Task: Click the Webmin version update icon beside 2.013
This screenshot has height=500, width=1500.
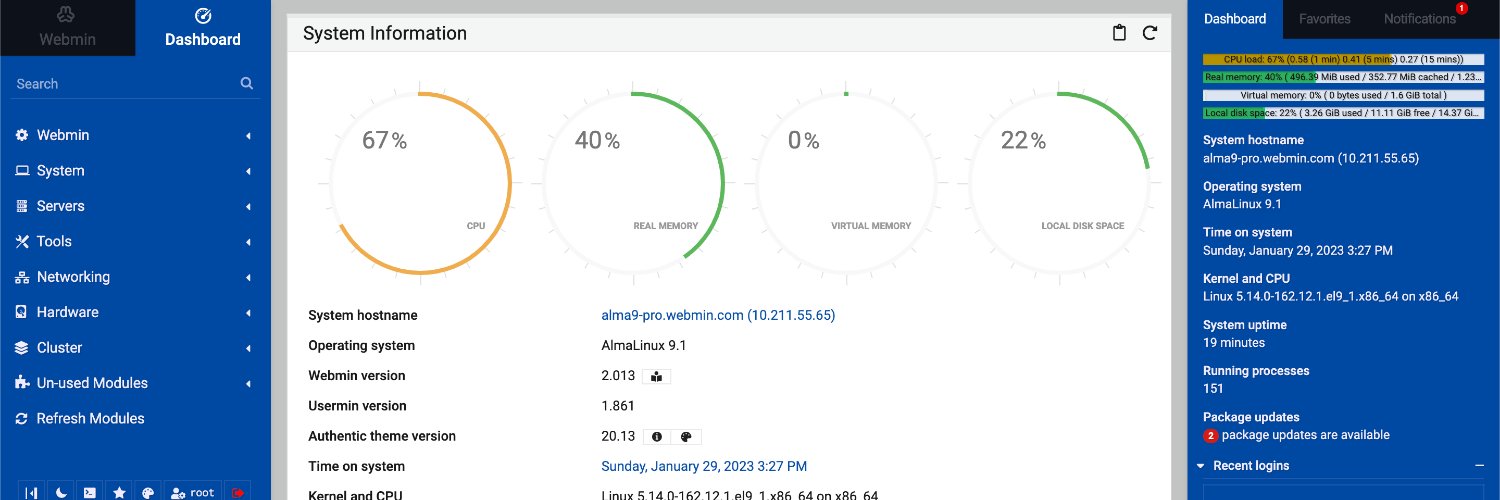Action: [656, 376]
